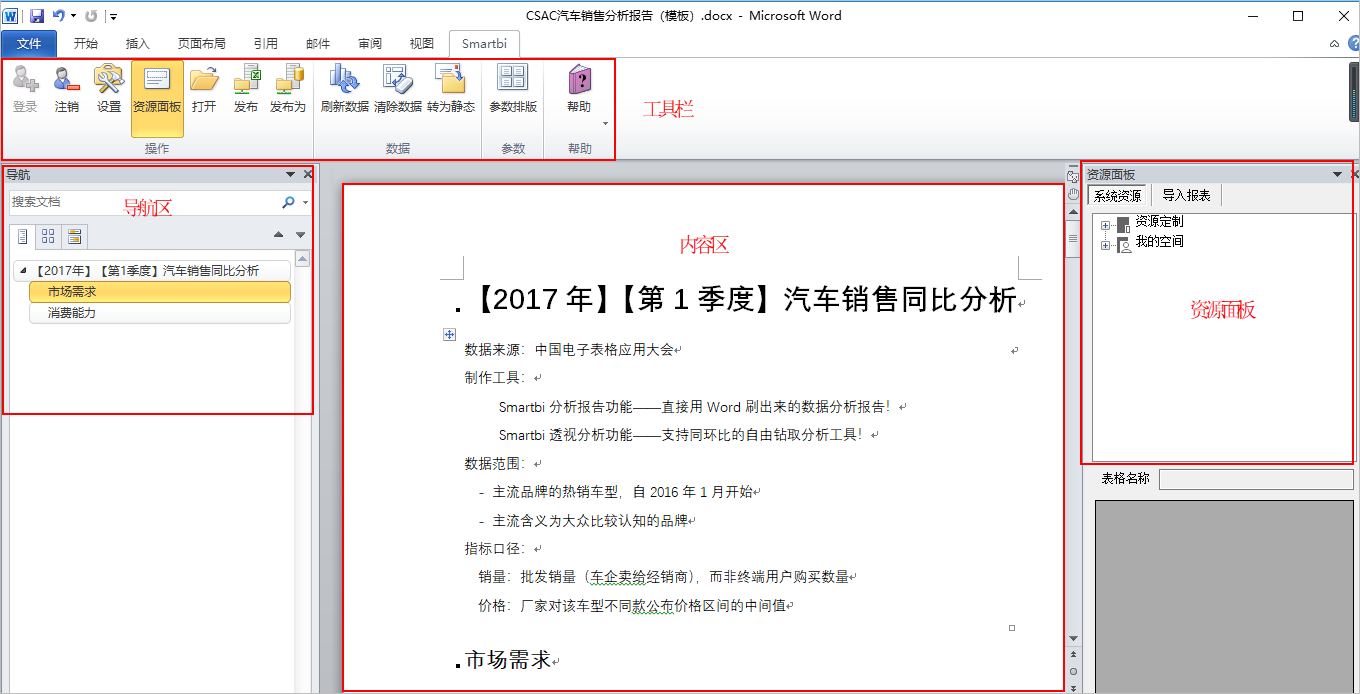Select the browse pages thumbnail tab icon

coord(48,236)
